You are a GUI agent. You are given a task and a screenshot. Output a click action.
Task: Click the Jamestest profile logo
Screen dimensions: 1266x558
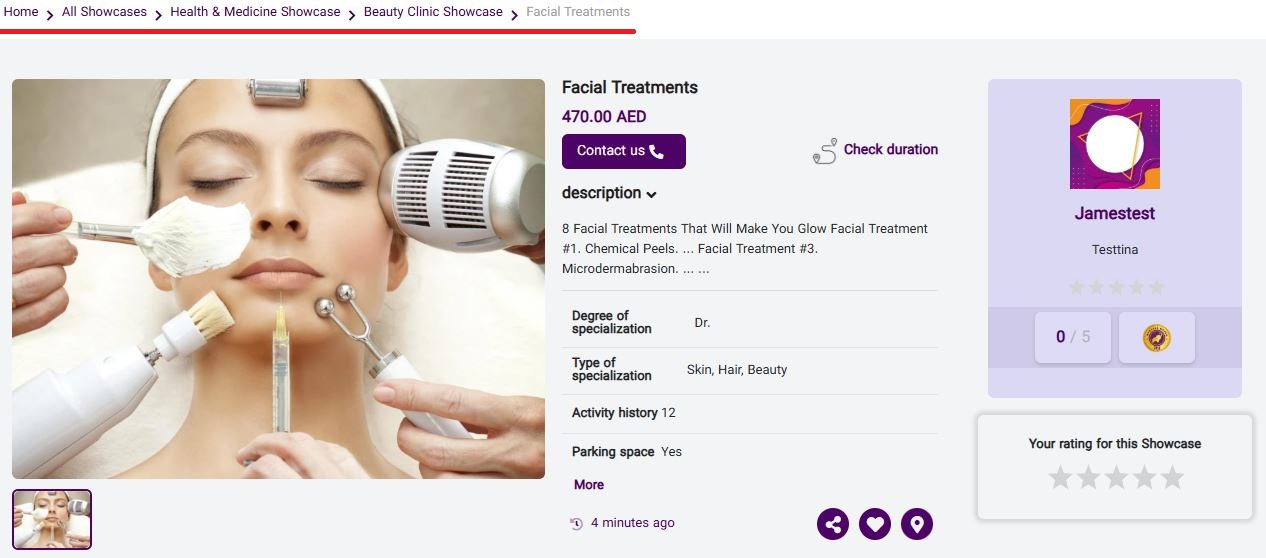[x=1114, y=144]
